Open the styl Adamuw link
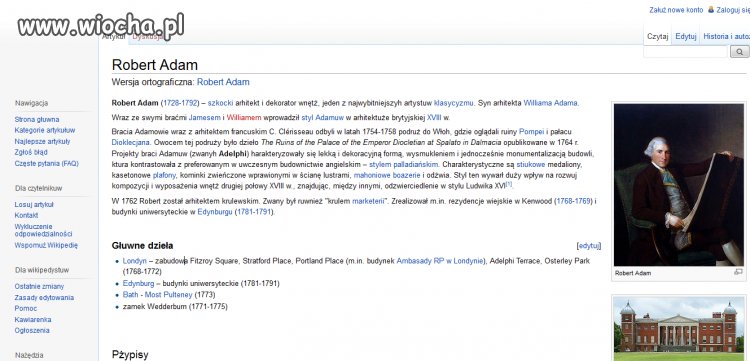 coord(322,118)
